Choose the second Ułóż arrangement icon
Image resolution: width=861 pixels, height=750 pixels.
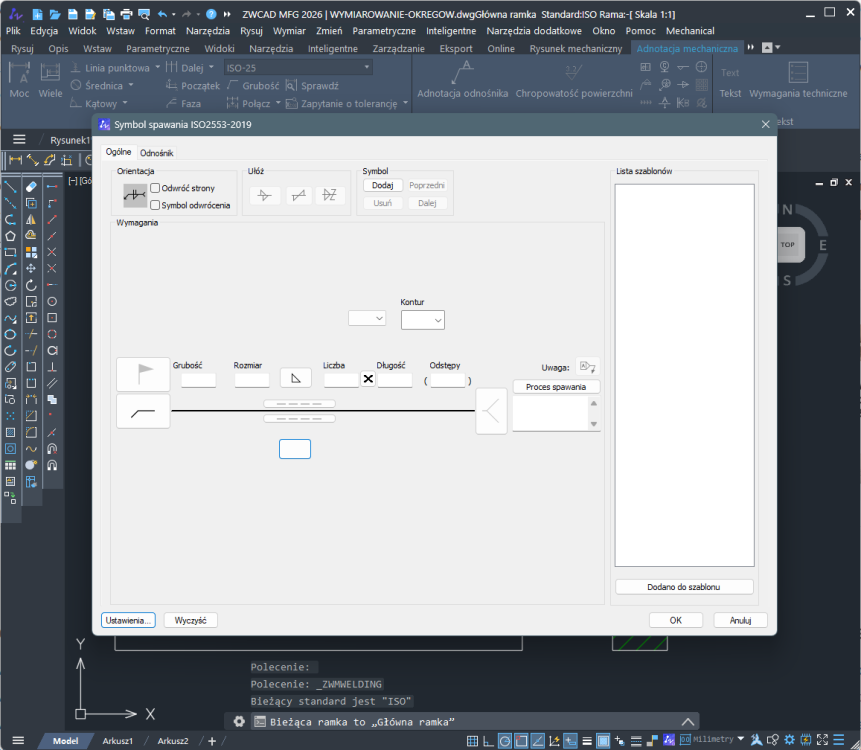click(x=298, y=195)
